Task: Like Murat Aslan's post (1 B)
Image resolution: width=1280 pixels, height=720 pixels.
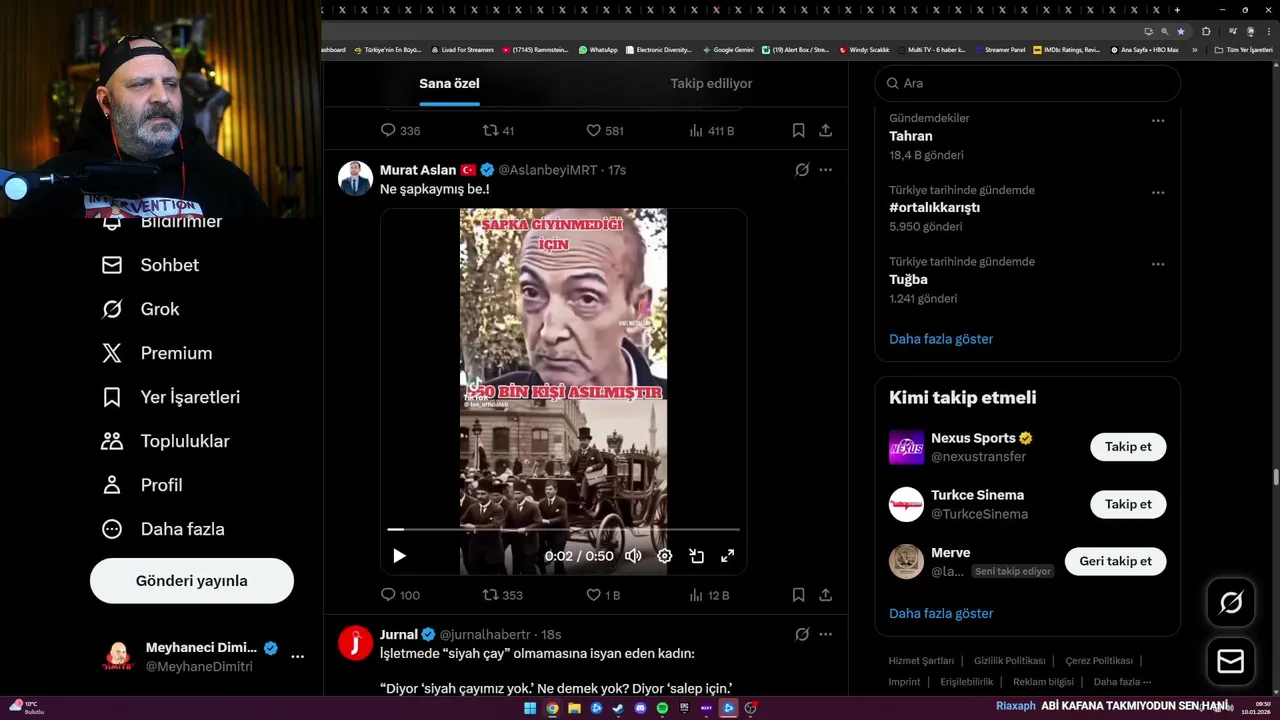Action: 603,595
